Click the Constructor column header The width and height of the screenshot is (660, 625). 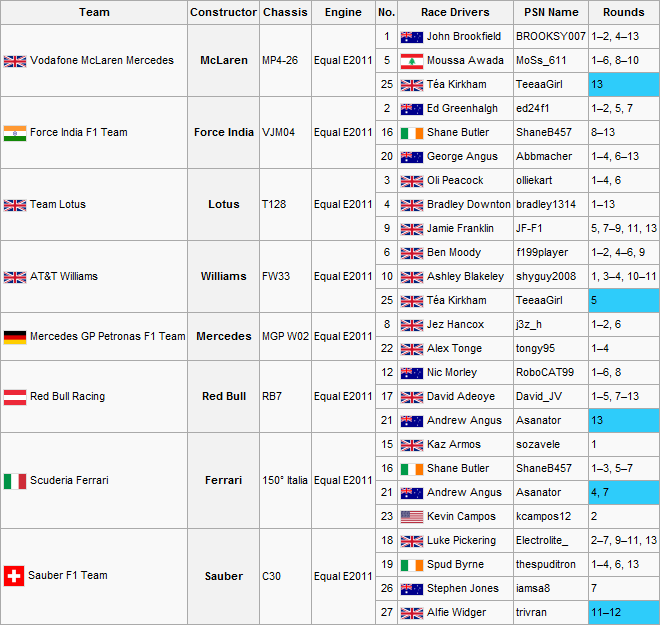point(224,12)
